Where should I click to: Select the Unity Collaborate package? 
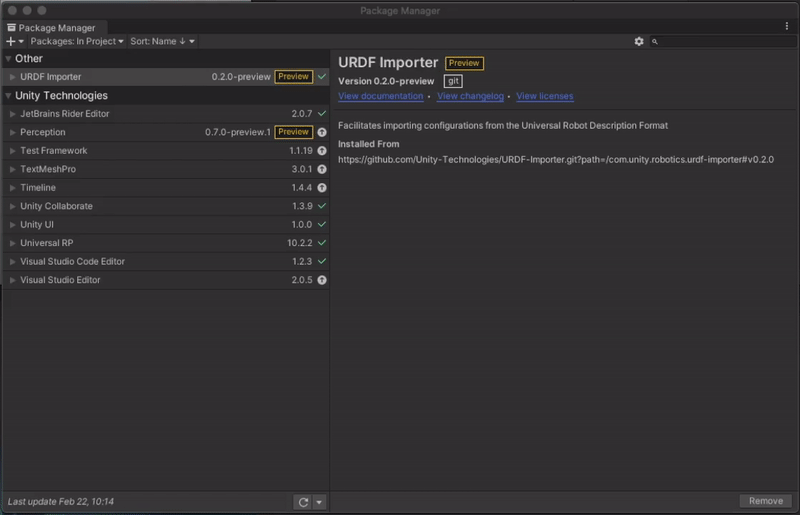(166, 206)
